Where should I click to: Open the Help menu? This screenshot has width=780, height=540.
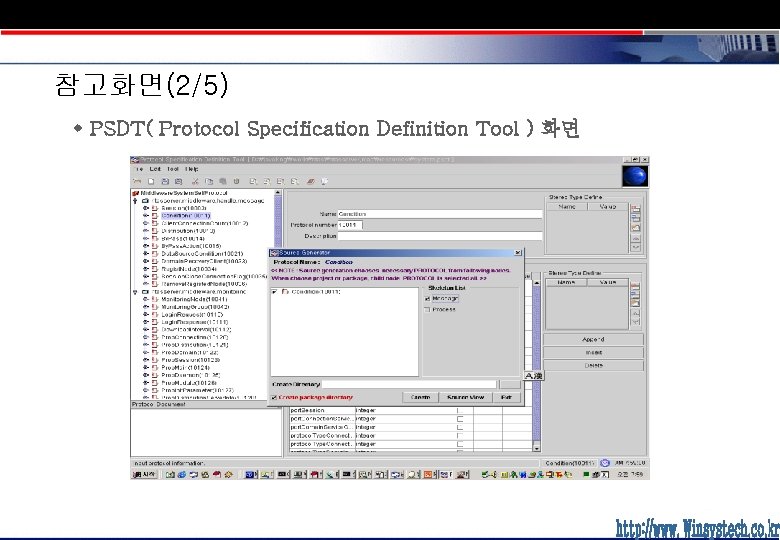coord(192,169)
